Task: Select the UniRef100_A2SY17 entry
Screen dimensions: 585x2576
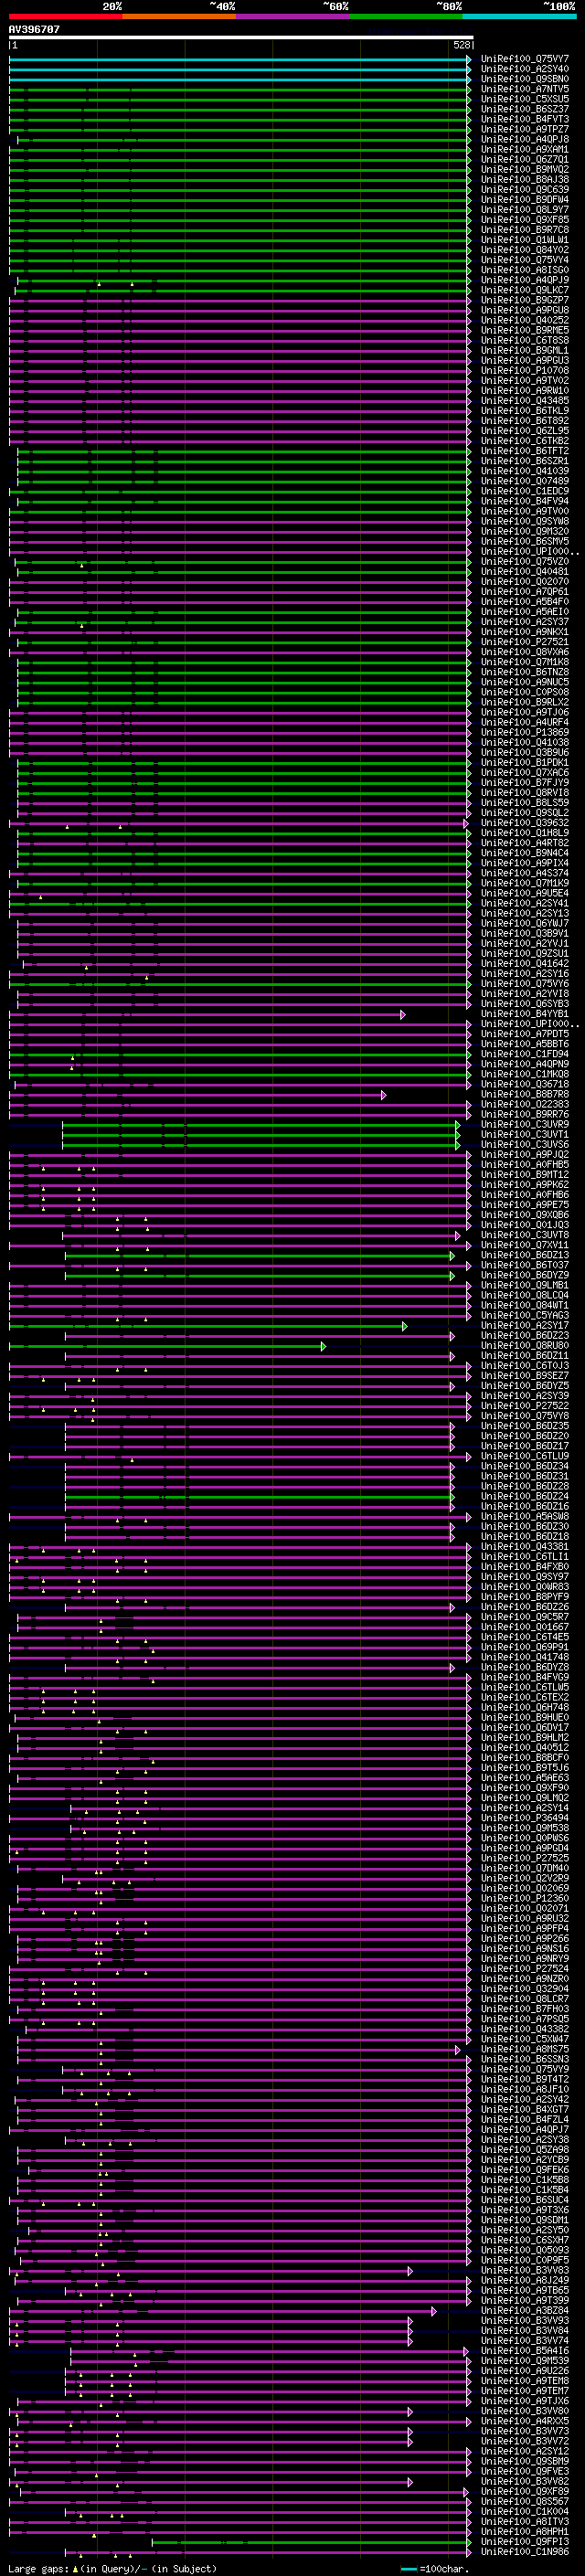Action: pyautogui.click(x=525, y=1325)
